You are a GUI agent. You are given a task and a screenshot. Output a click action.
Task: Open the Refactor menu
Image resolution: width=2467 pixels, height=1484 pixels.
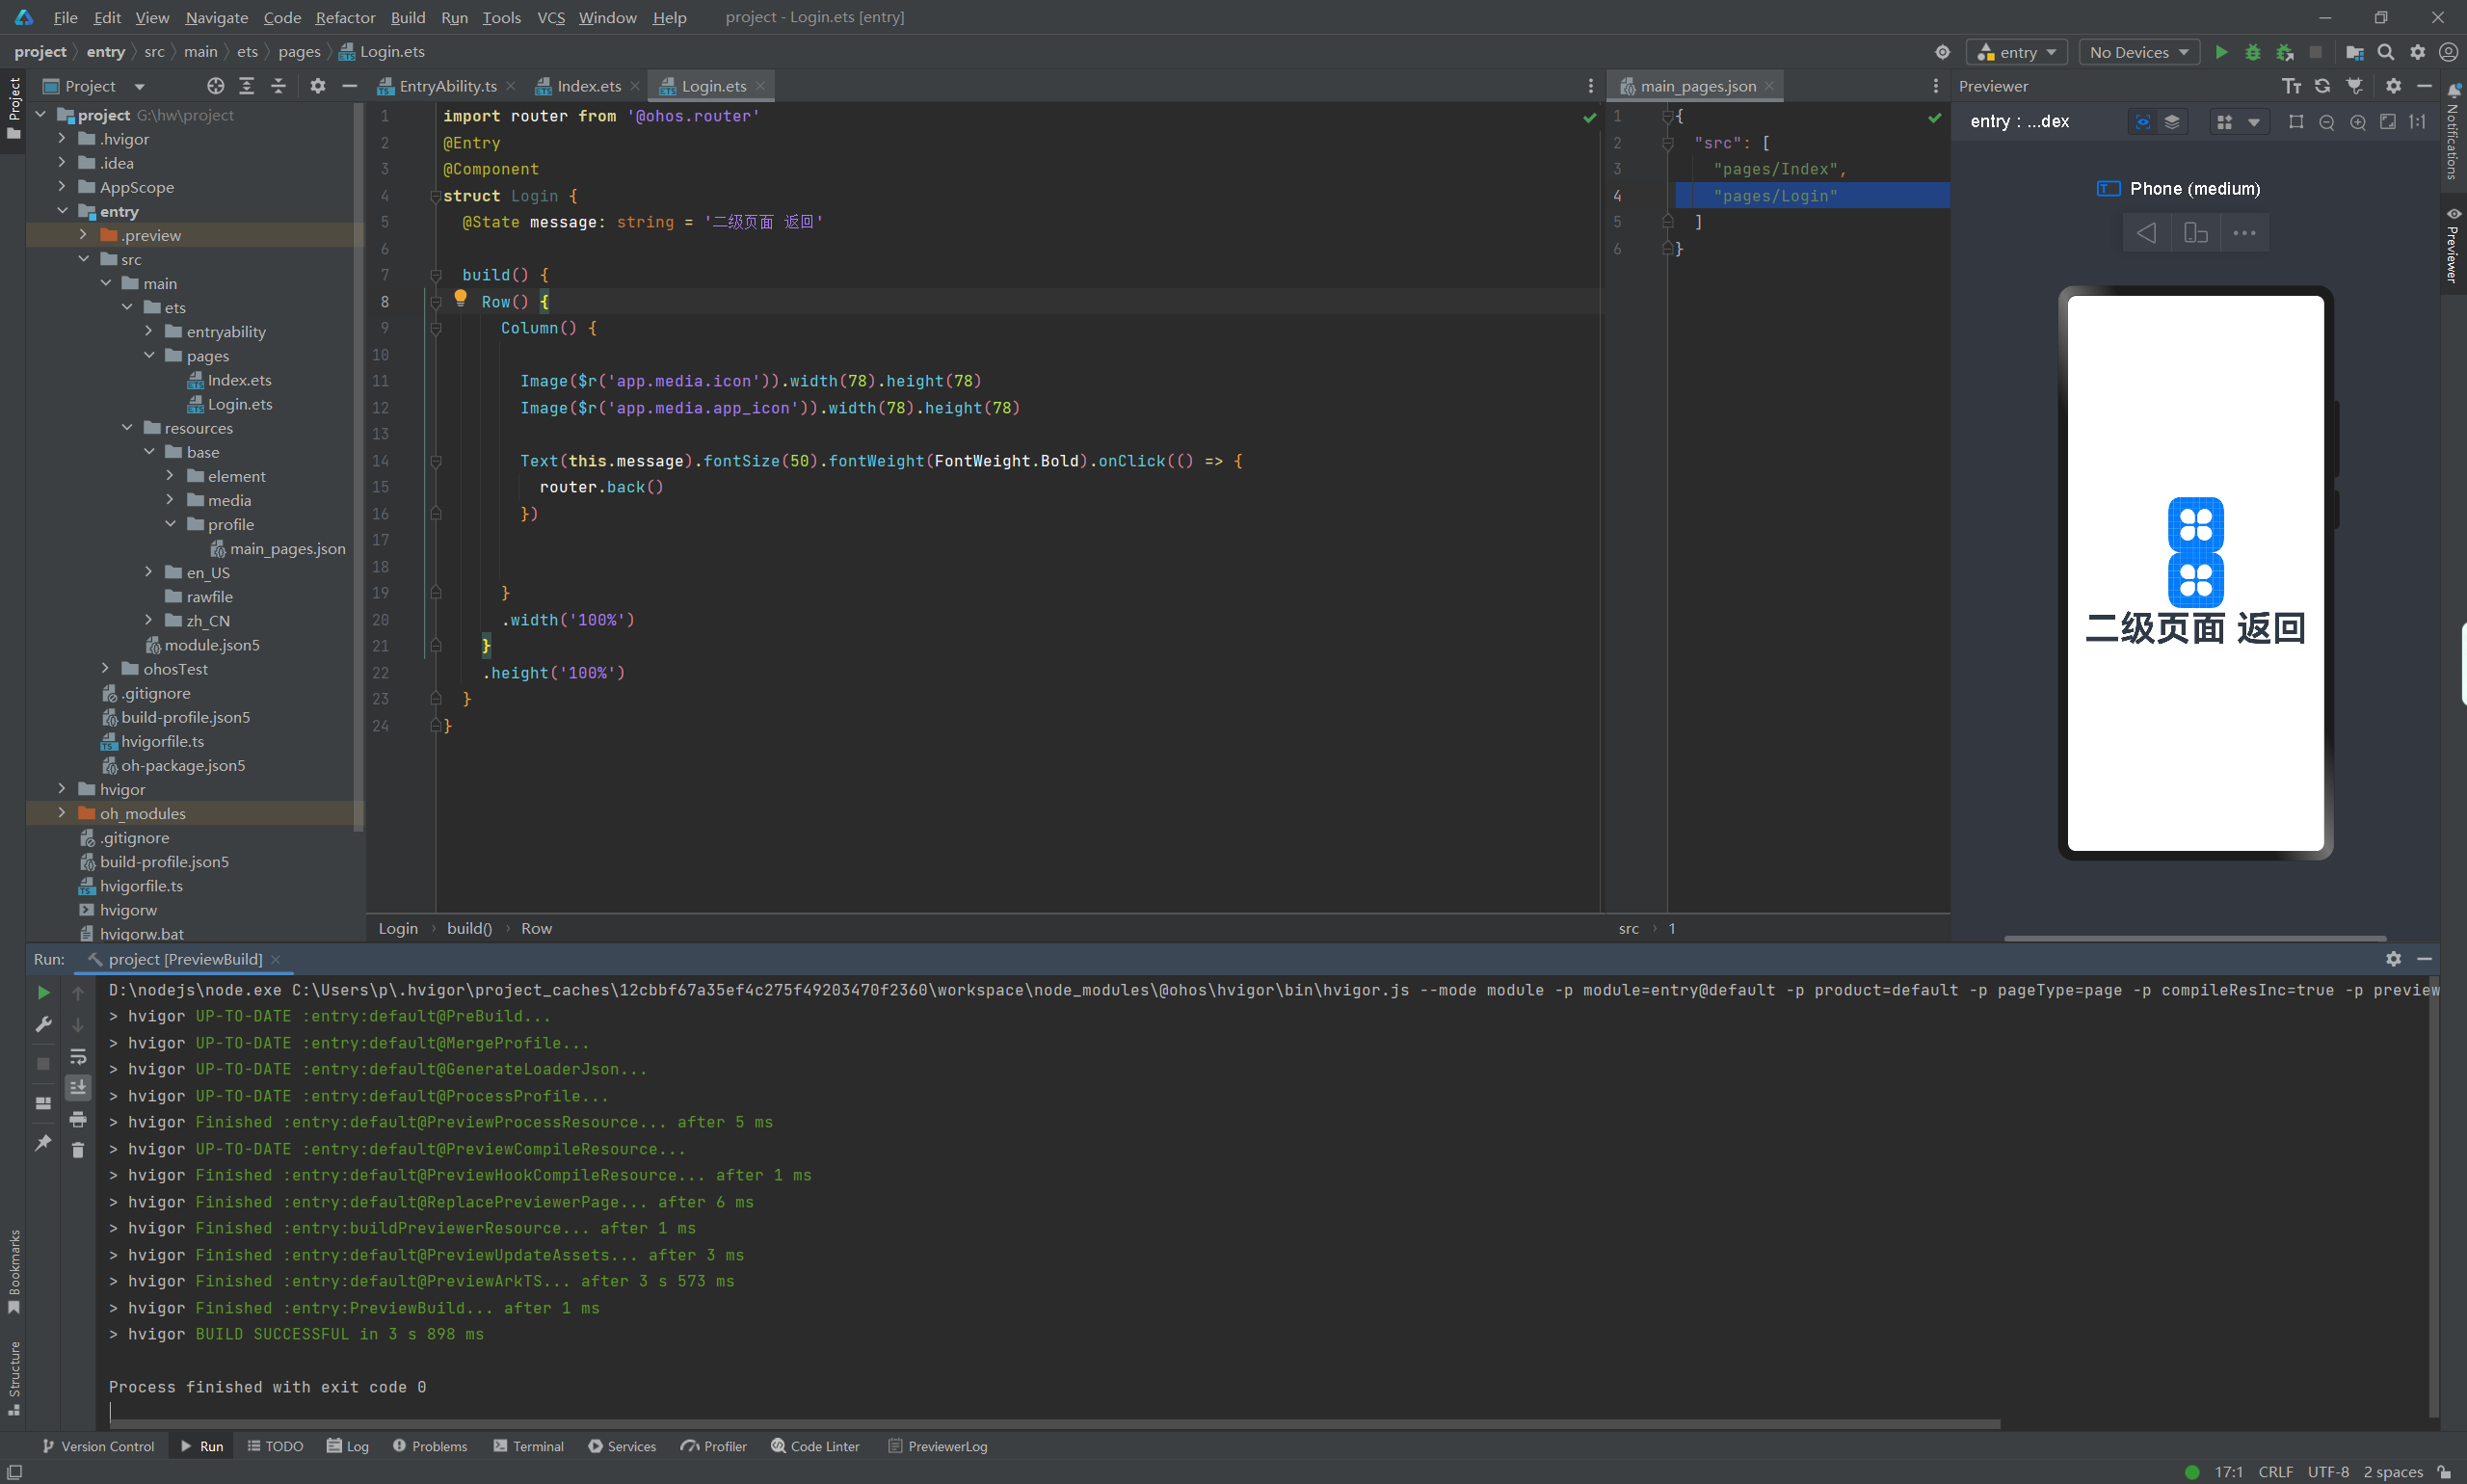point(345,17)
